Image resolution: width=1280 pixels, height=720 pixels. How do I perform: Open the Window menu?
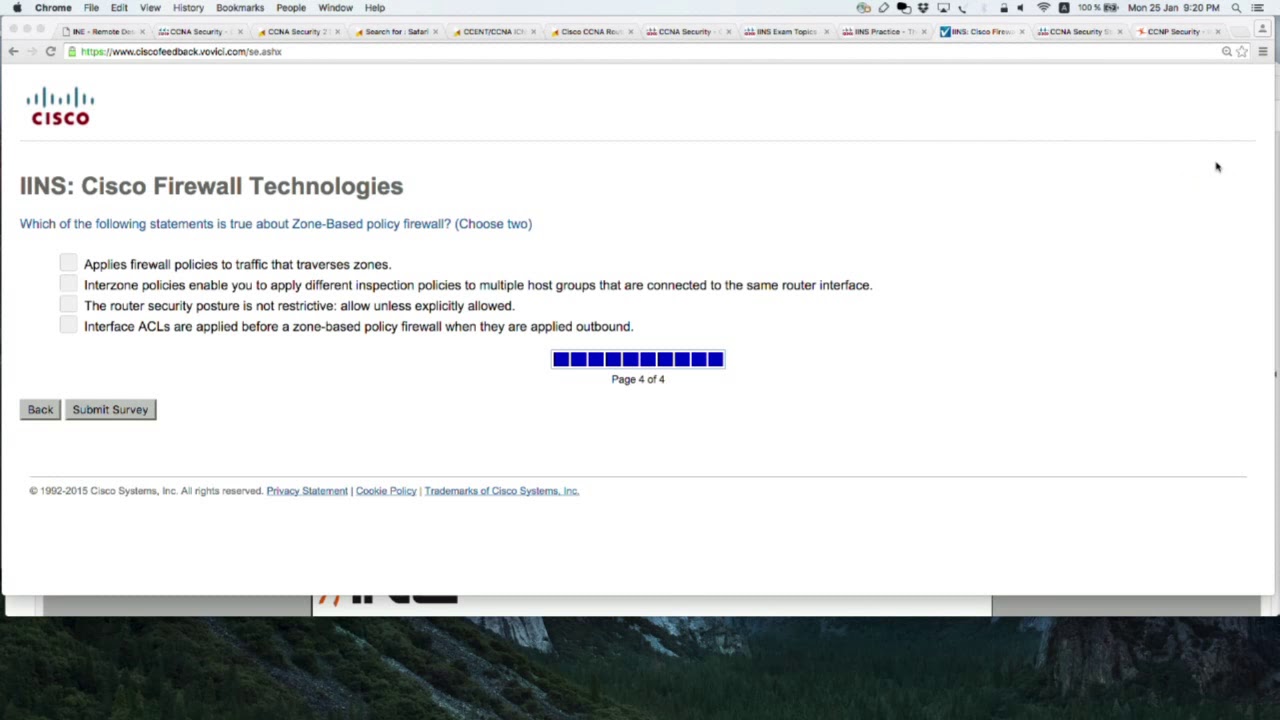click(x=335, y=8)
